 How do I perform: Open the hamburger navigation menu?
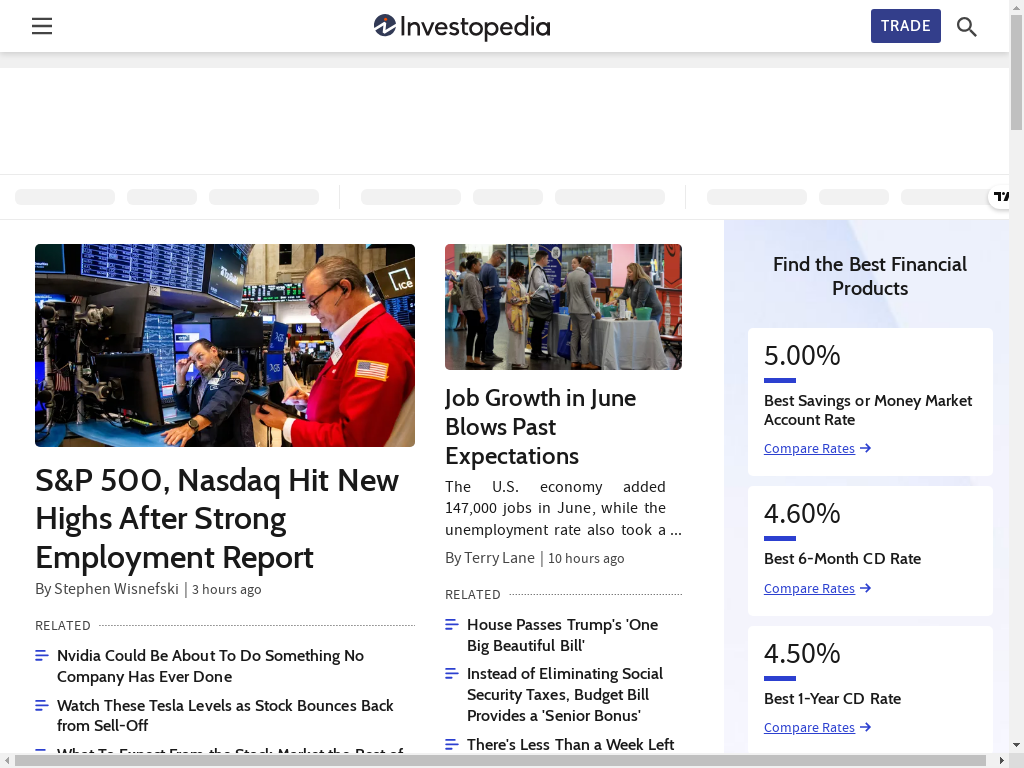coord(42,26)
